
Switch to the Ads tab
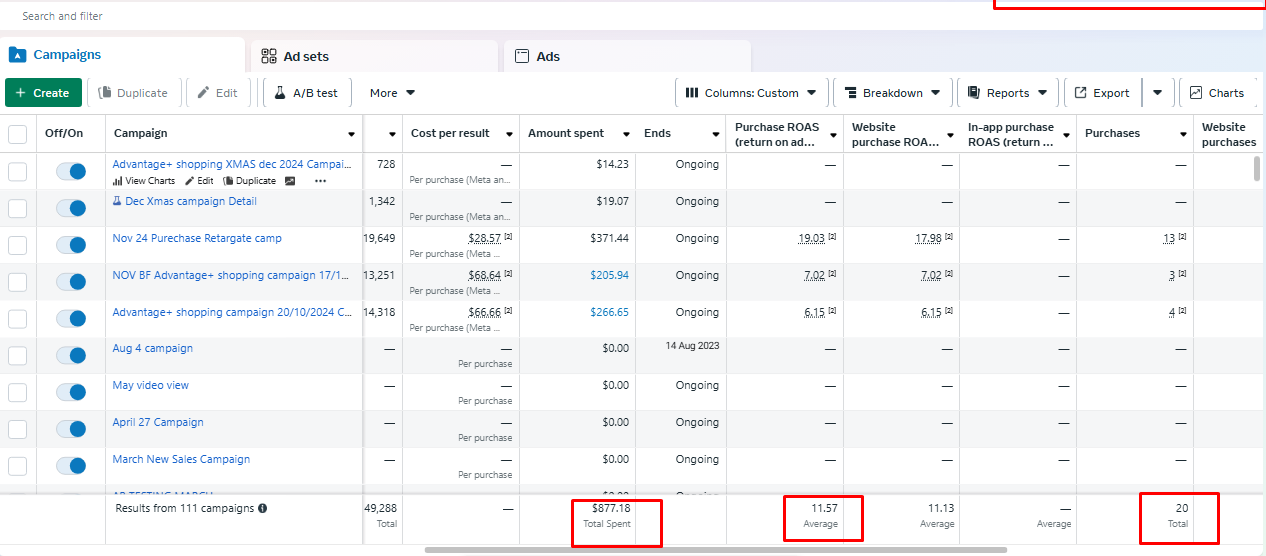coord(627,57)
